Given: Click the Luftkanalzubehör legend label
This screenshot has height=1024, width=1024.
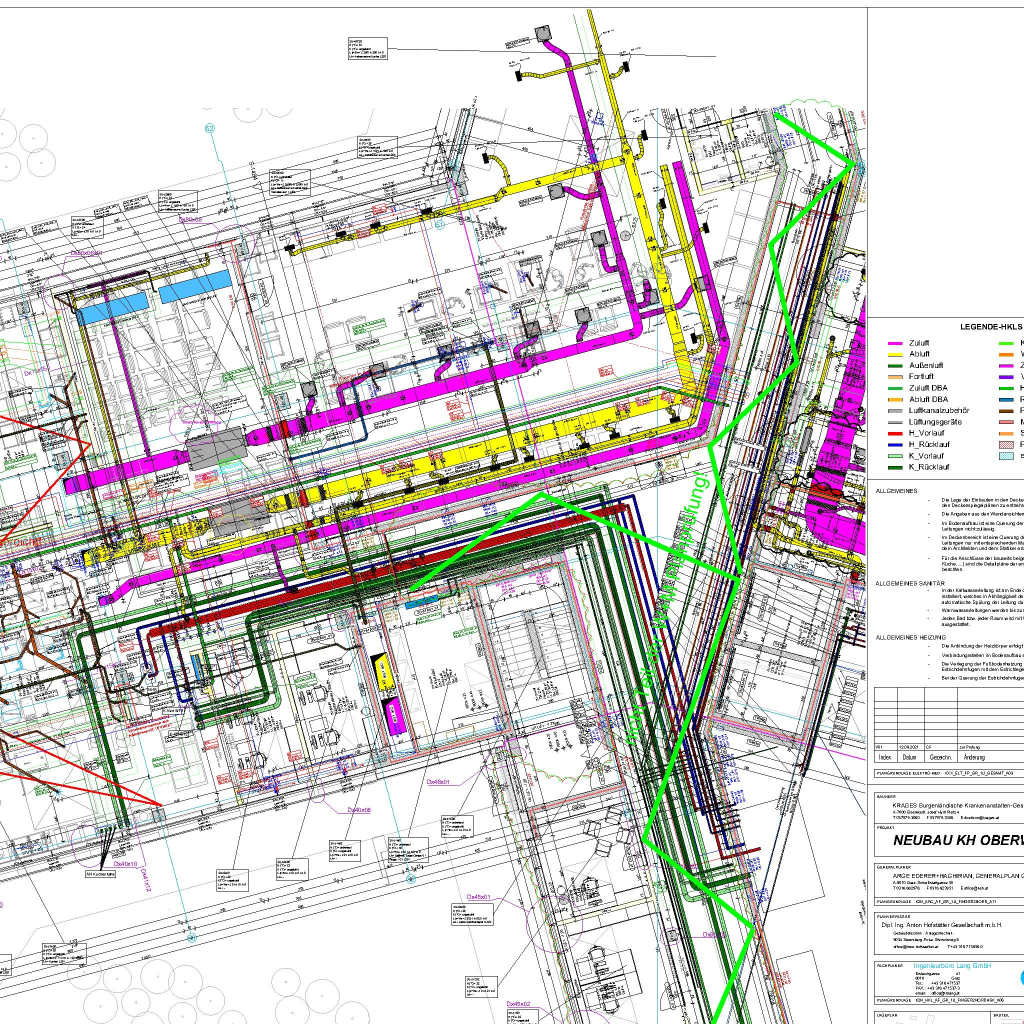Looking at the screenshot, I should click(x=941, y=411).
